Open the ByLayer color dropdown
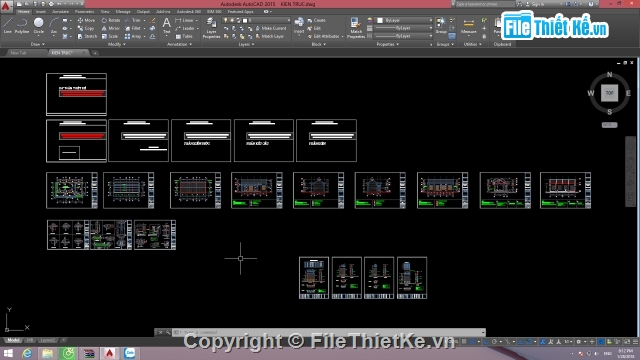The height and width of the screenshot is (360, 640). [x=404, y=20]
